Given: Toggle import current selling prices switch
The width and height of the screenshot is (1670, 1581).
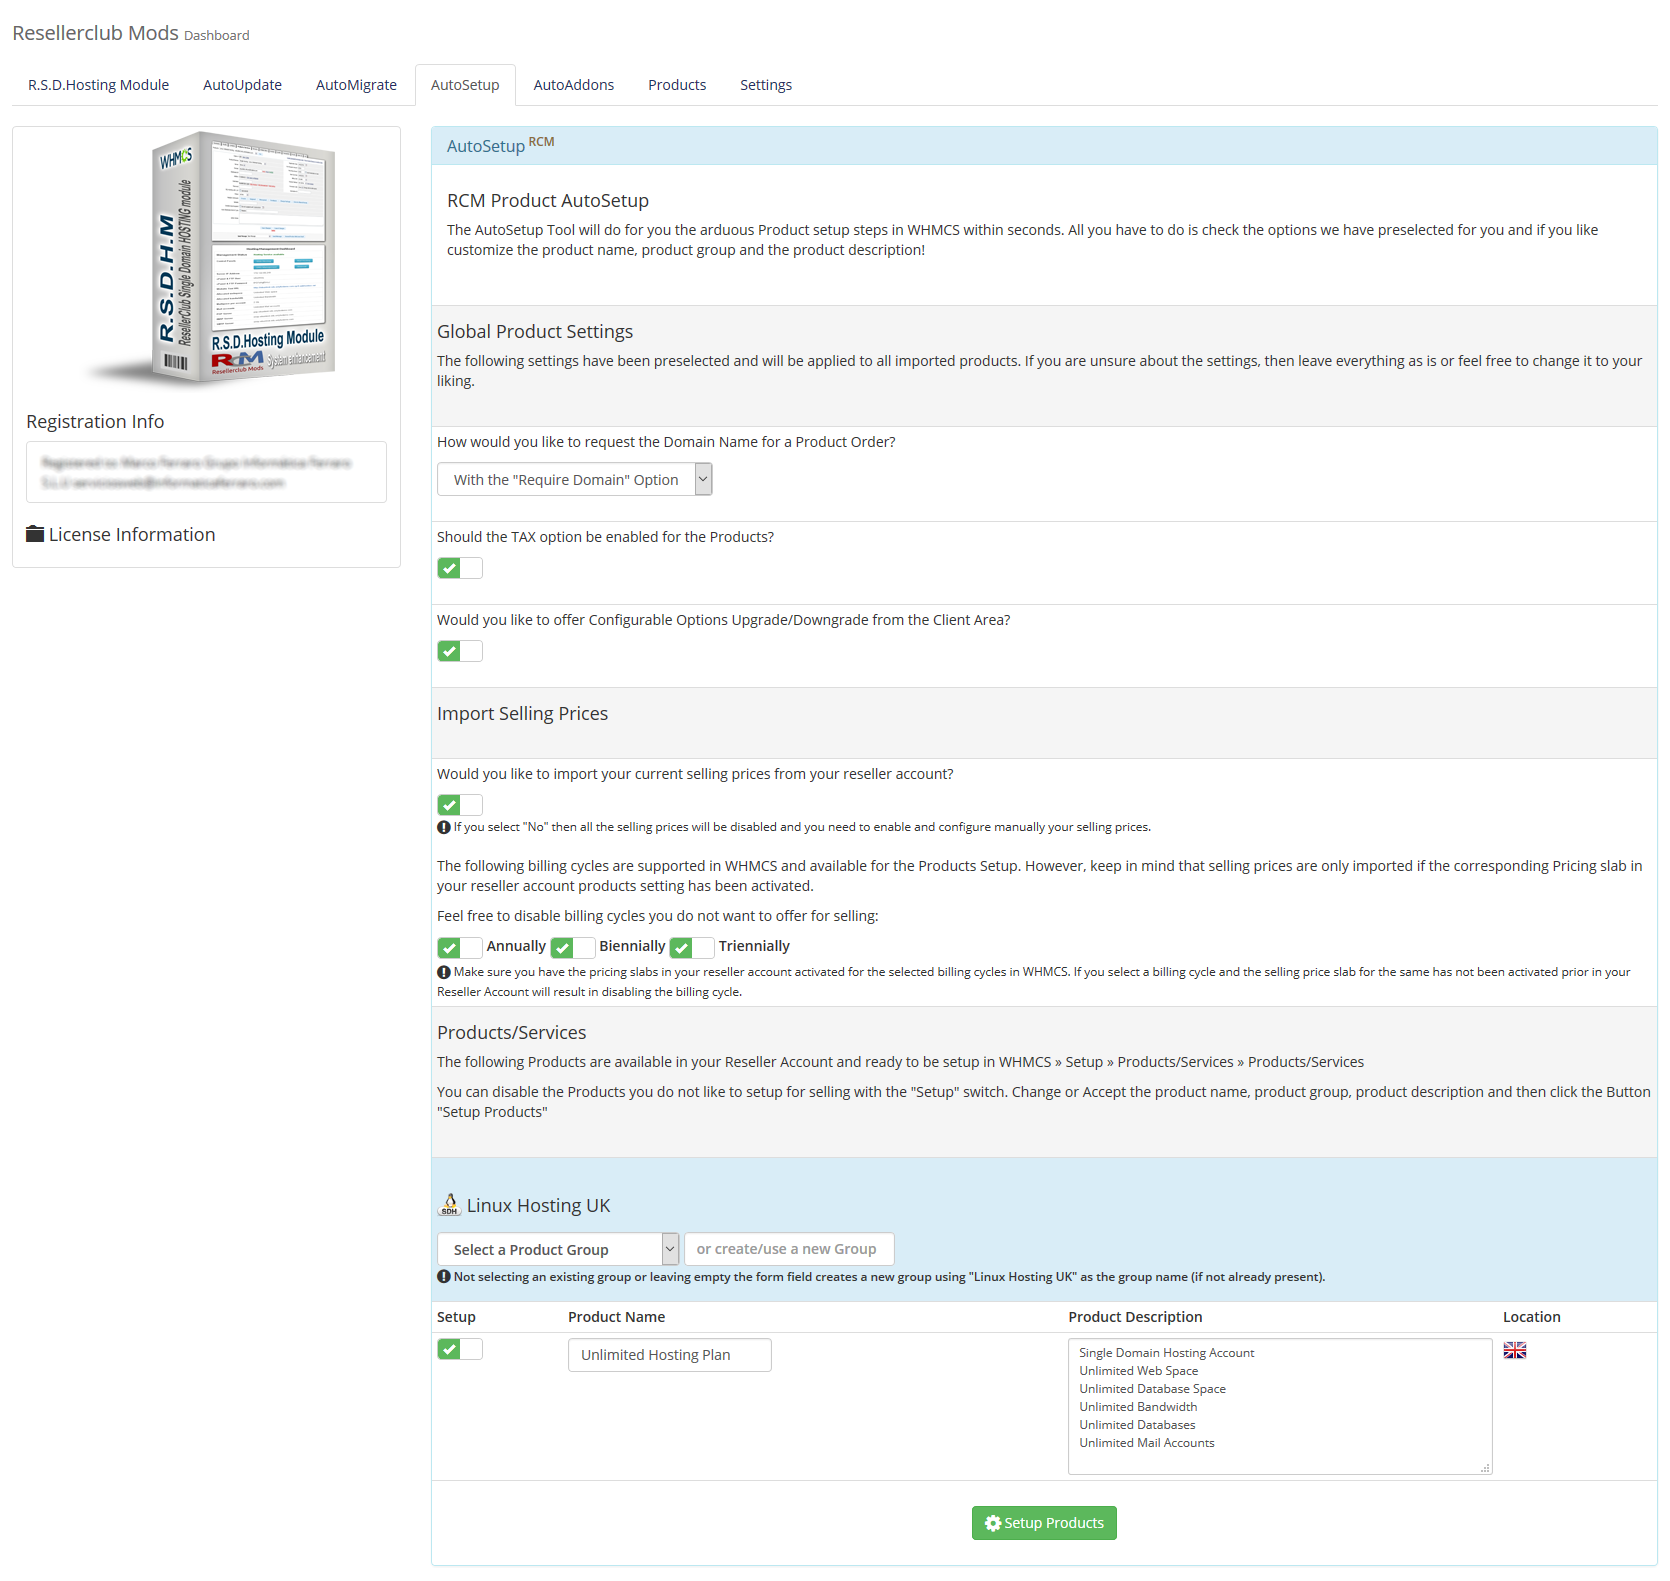Looking at the screenshot, I should click(x=460, y=805).
